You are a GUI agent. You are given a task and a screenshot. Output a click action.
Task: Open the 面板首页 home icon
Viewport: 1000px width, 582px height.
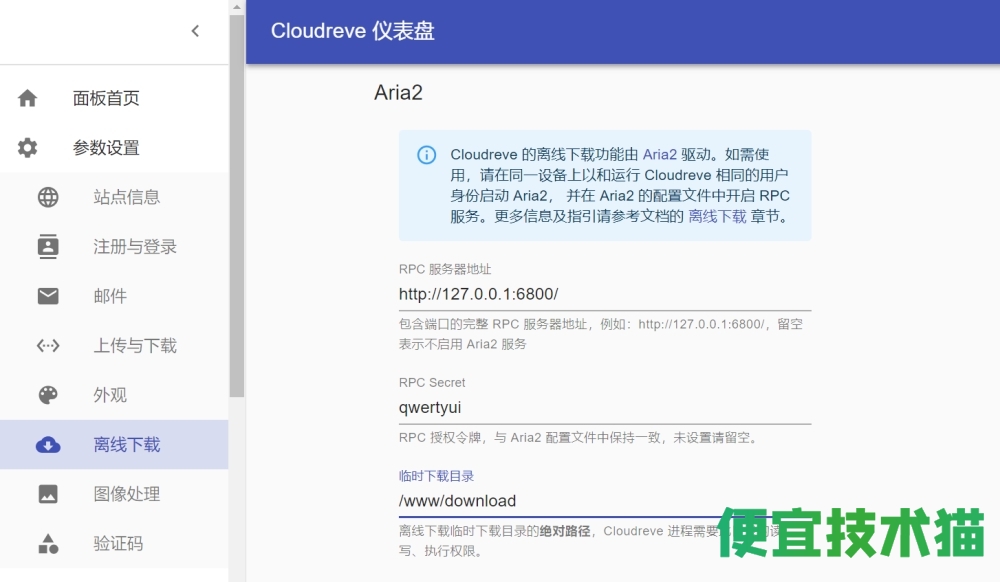click(27, 98)
